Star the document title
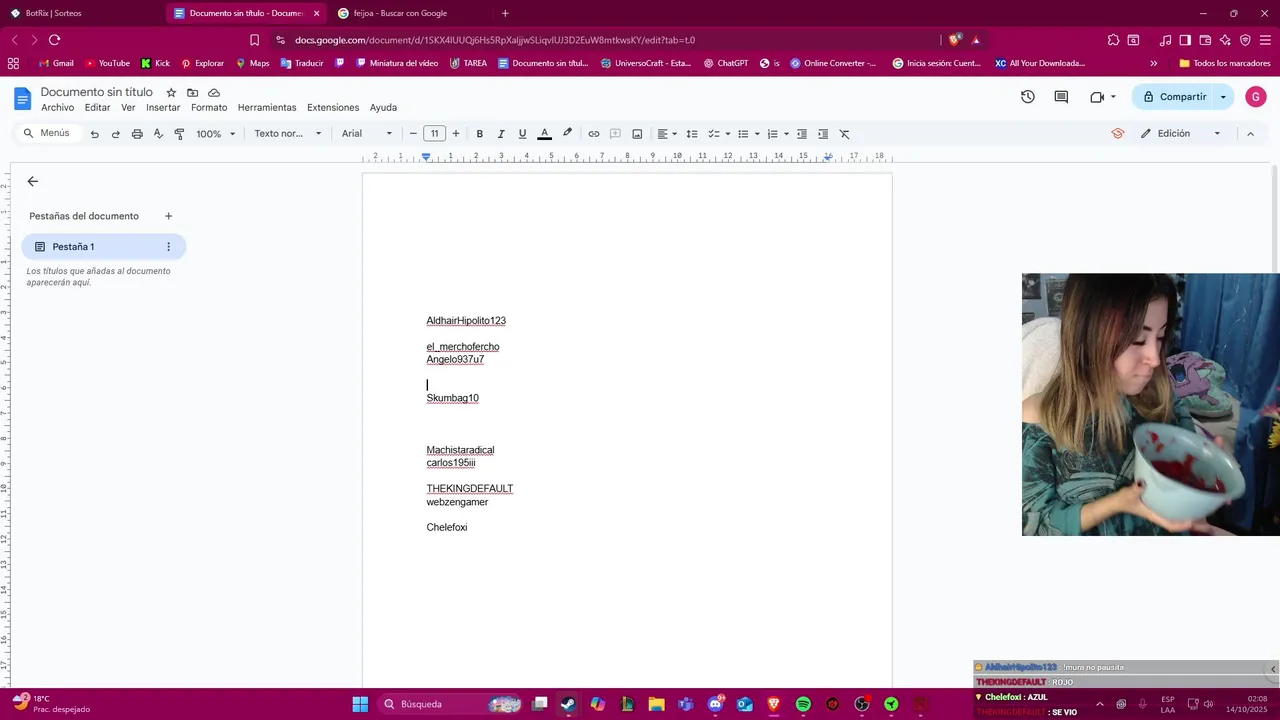Viewport: 1280px width, 720px height. click(x=171, y=92)
